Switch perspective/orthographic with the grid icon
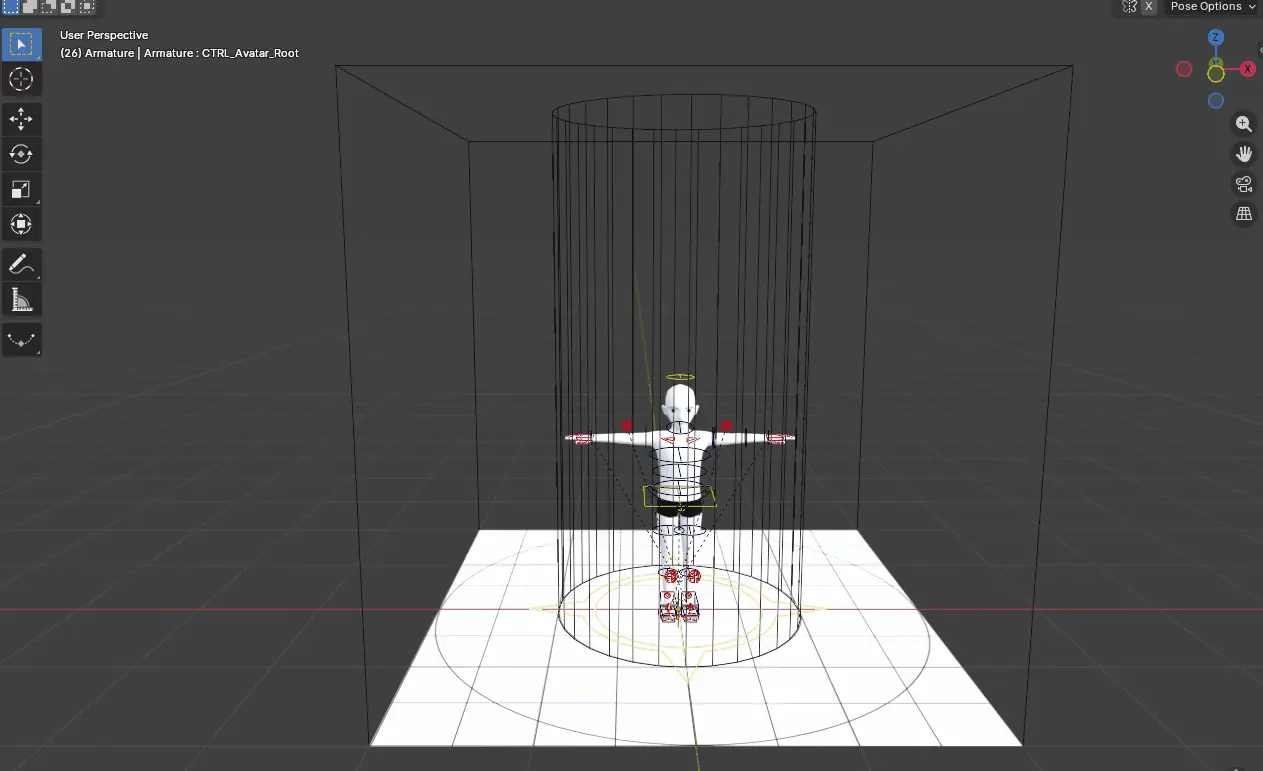 (x=1244, y=214)
